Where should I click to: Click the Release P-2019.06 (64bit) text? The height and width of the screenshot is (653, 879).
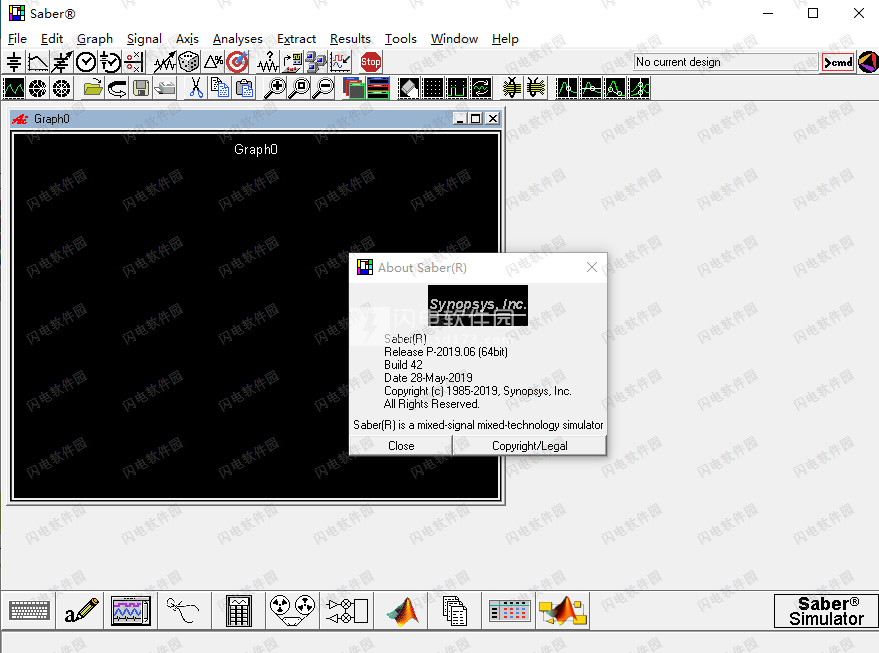[x=446, y=351]
